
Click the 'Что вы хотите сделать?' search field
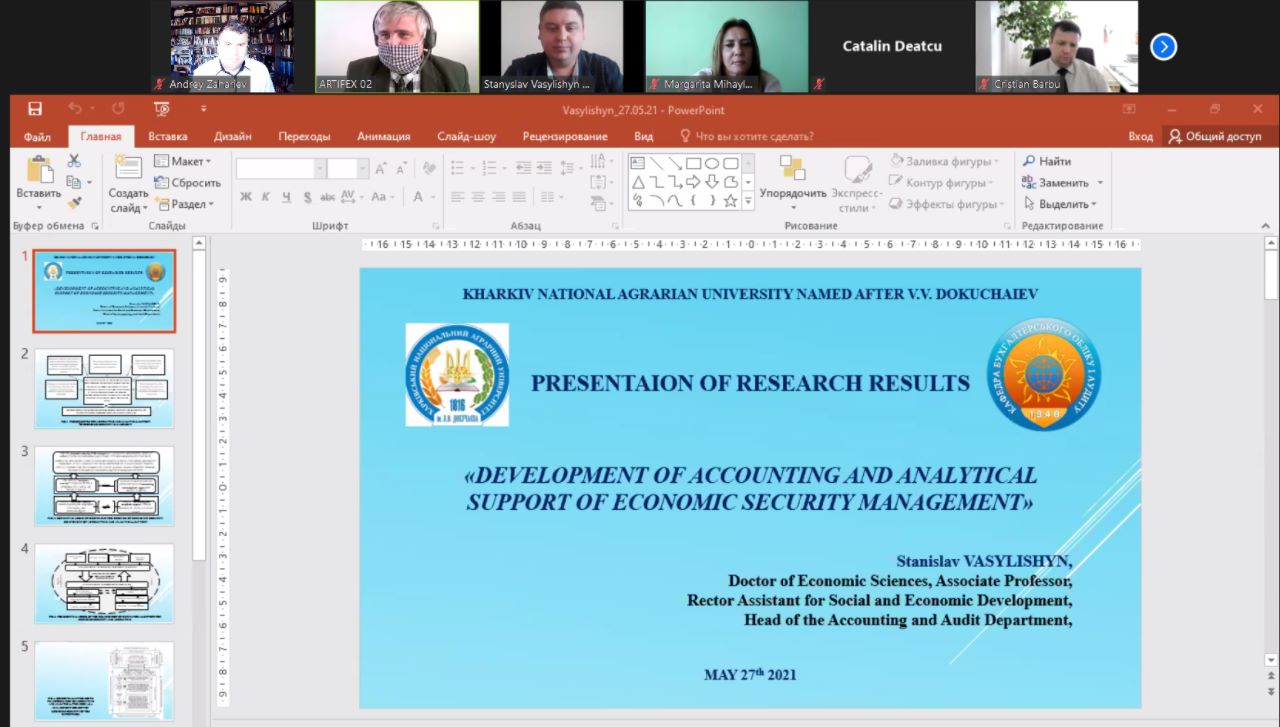pos(746,137)
